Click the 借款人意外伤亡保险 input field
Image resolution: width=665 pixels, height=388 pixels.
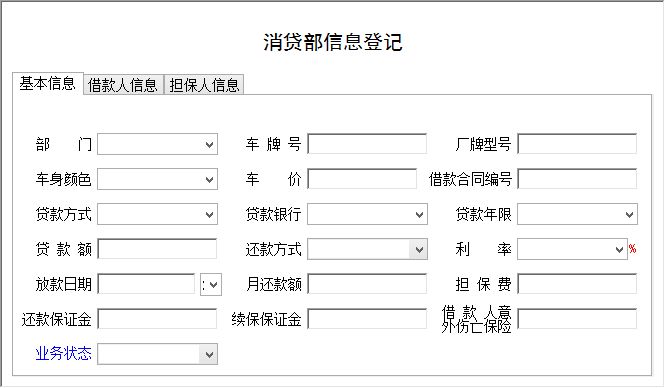[x=577, y=319]
